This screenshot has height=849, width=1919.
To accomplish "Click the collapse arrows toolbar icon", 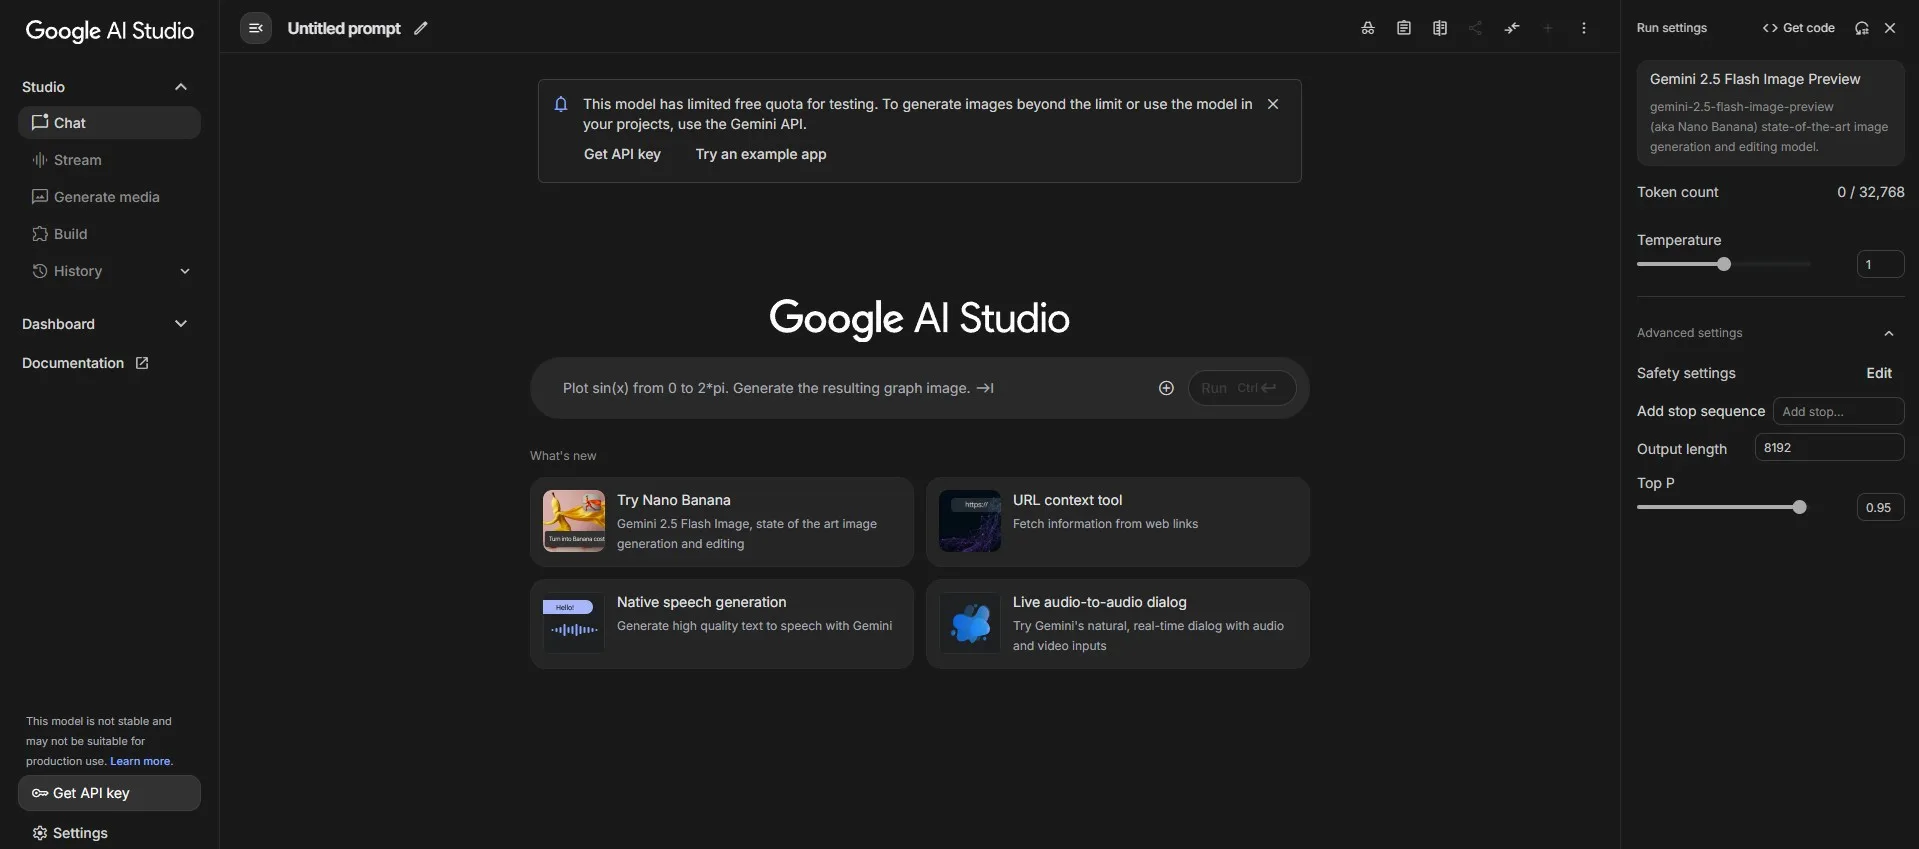I will click(1511, 28).
